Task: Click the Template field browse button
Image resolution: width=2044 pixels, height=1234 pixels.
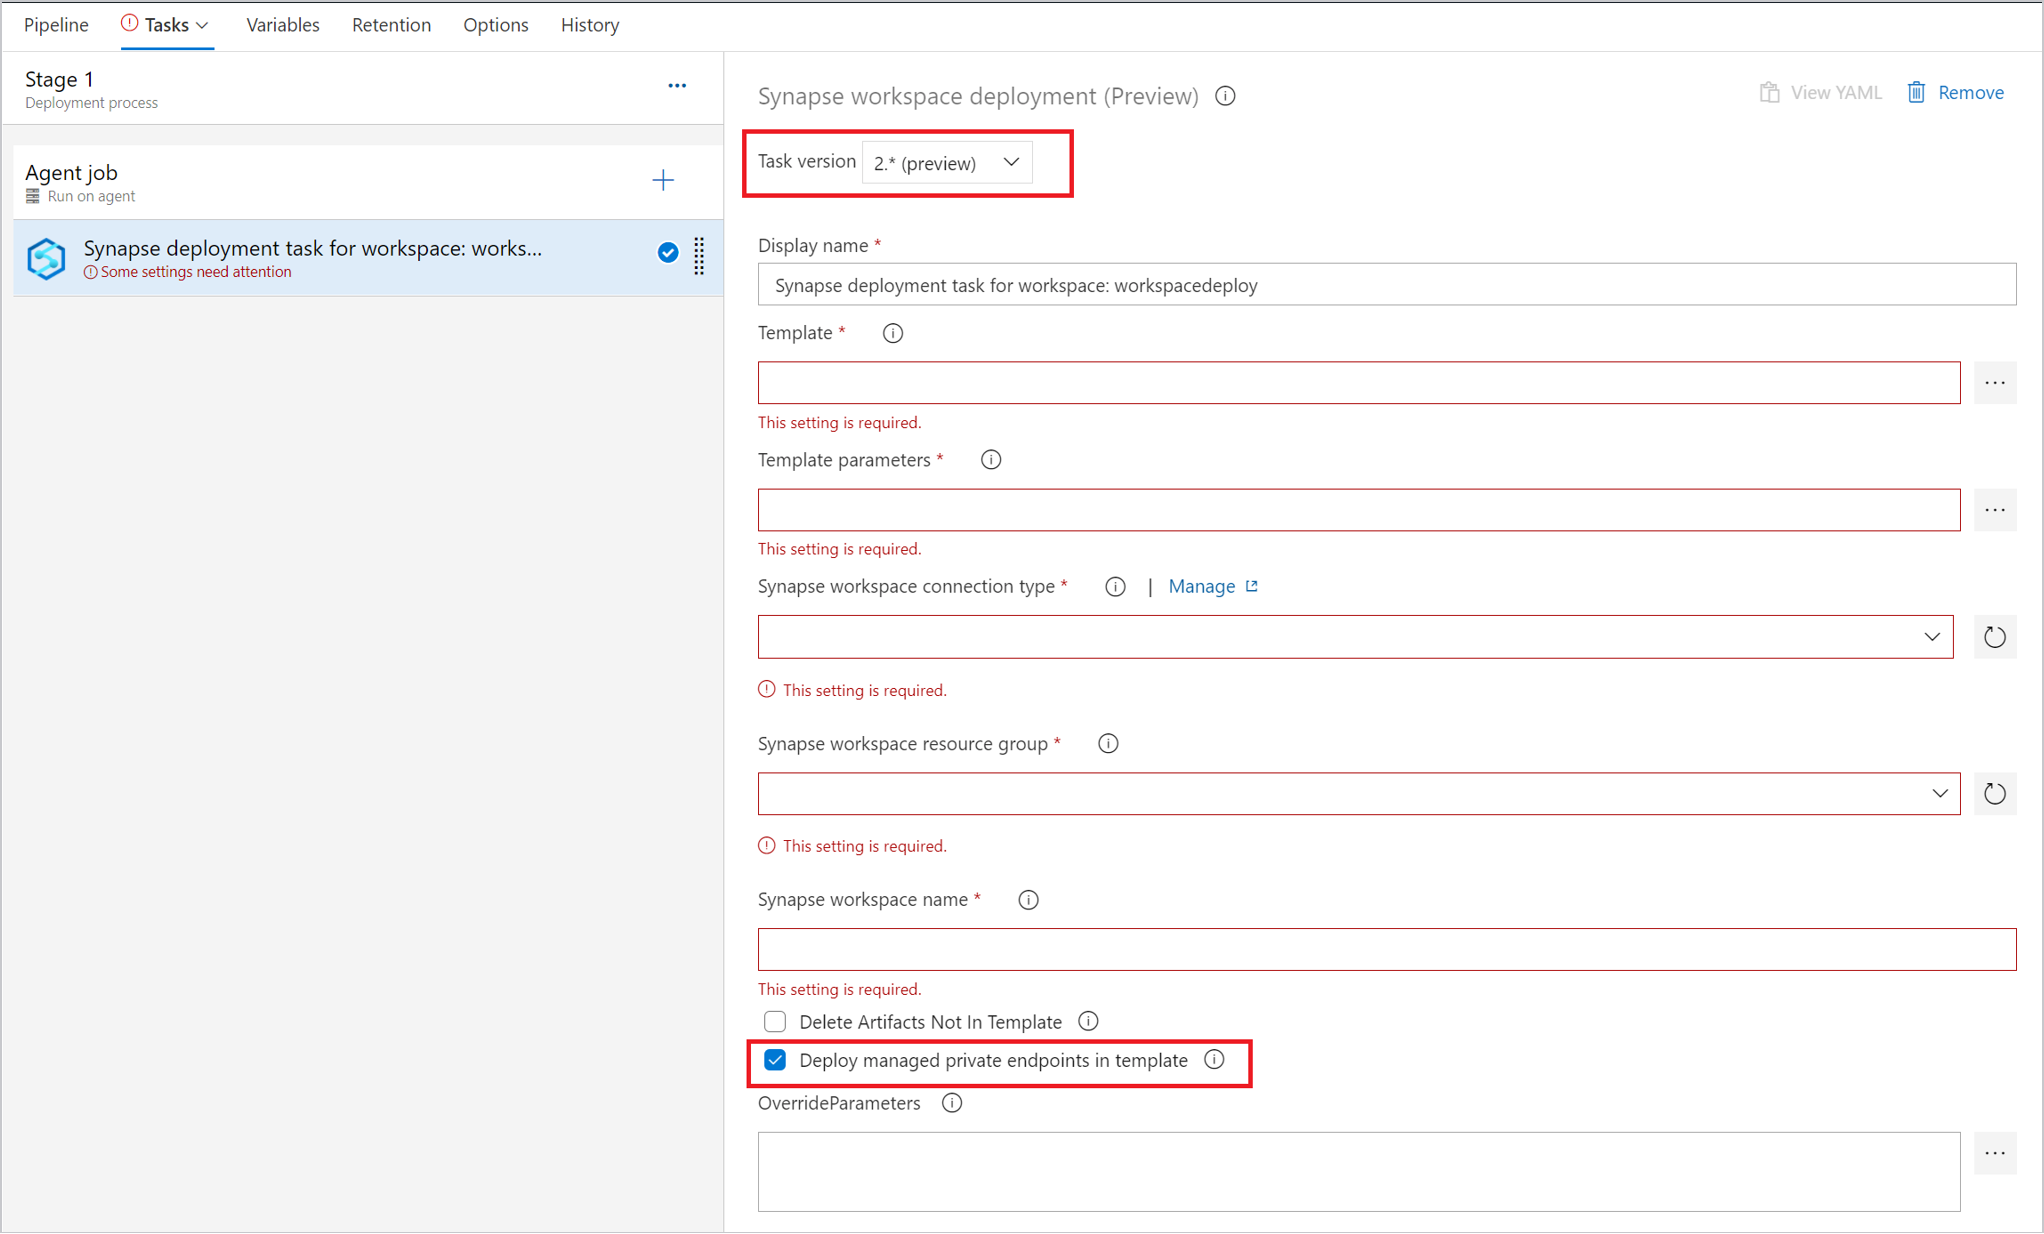Action: point(1996,383)
